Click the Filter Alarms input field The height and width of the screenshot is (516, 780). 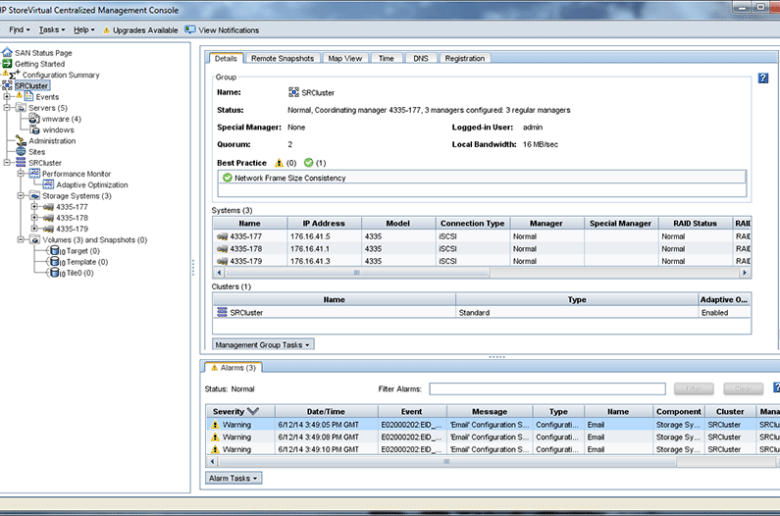[547, 389]
